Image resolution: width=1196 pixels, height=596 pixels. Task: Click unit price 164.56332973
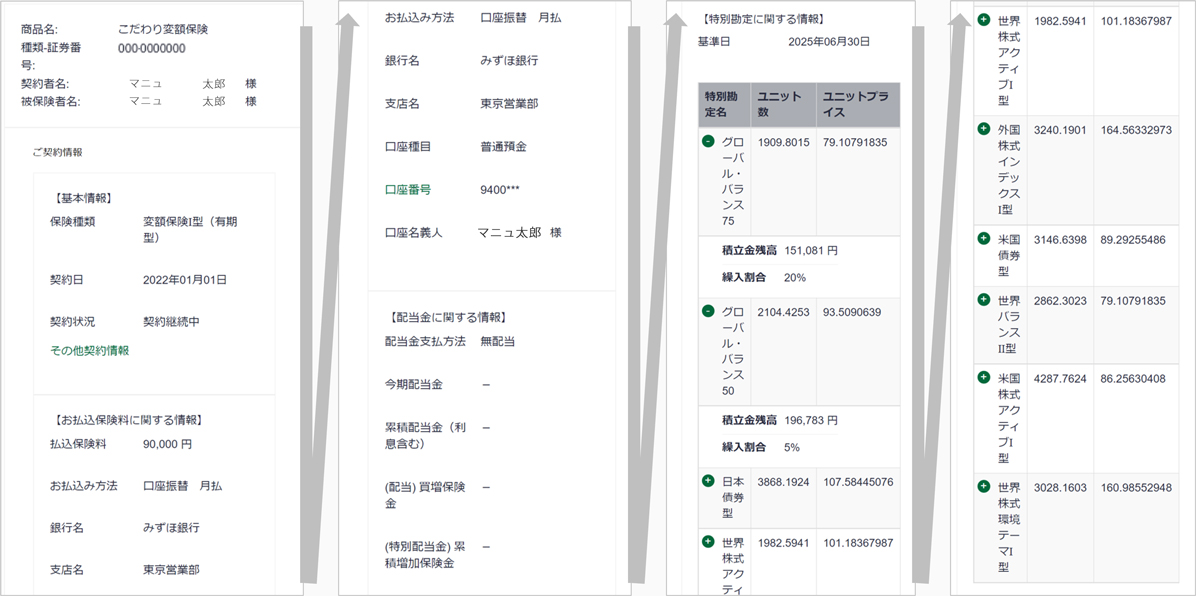(1137, 129)
